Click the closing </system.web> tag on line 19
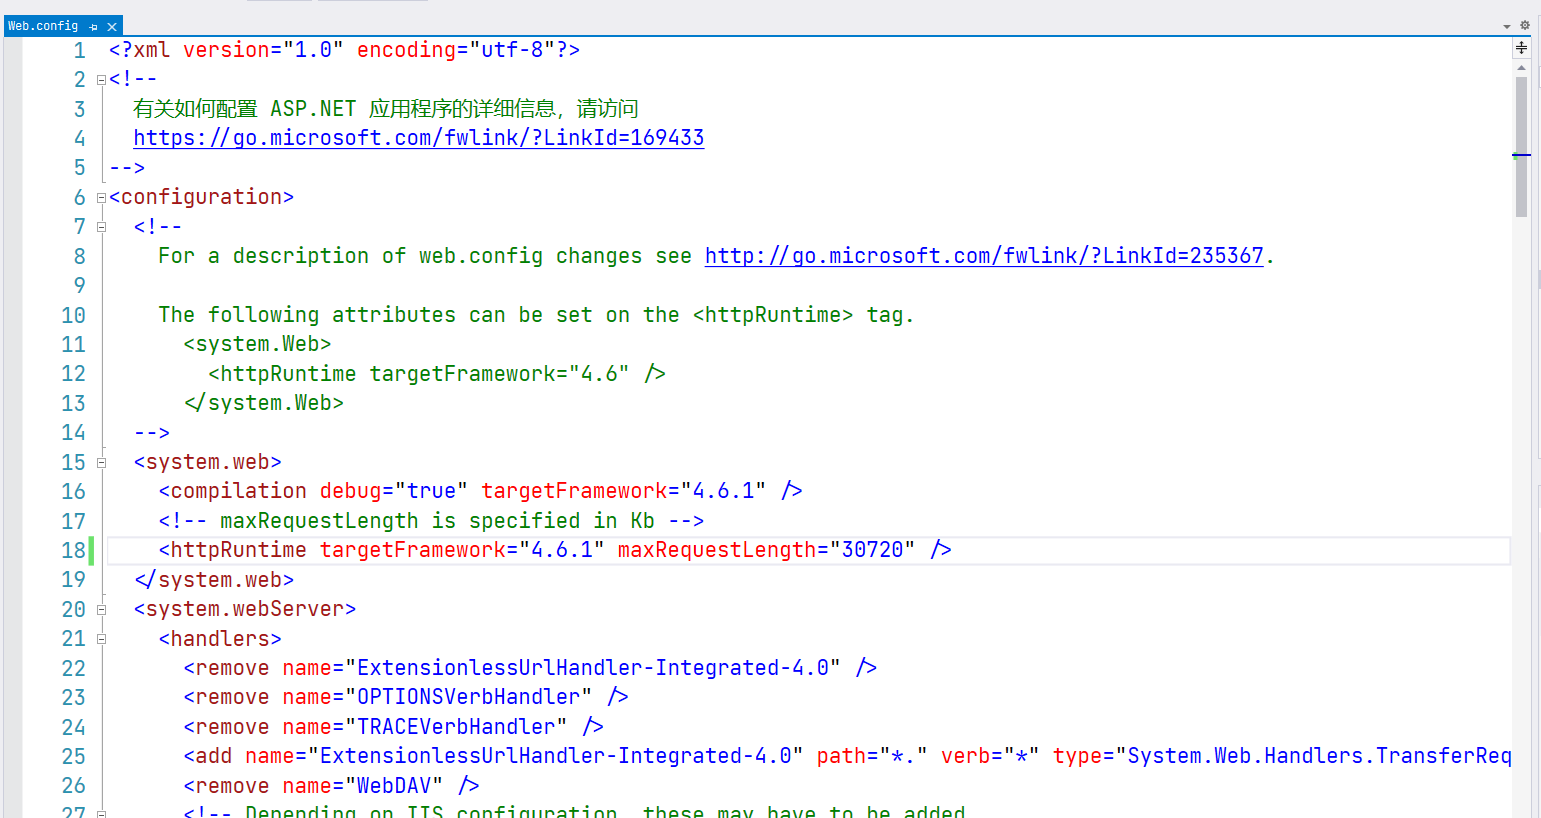 pos(214,580)
